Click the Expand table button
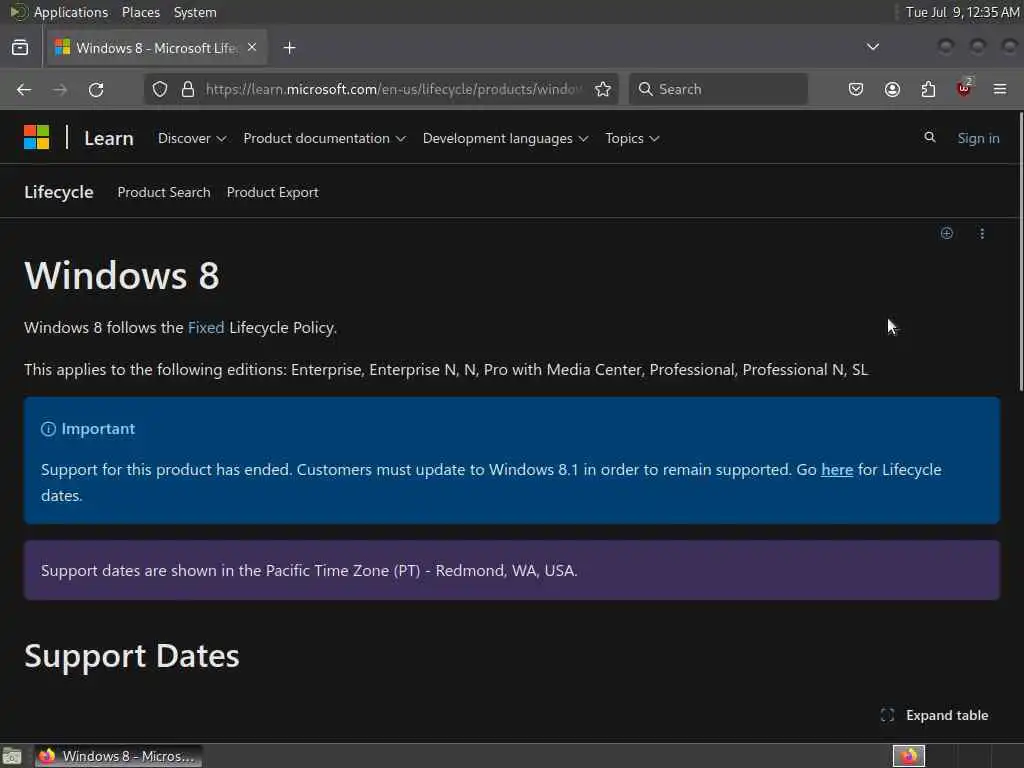 tap(935, 715)
